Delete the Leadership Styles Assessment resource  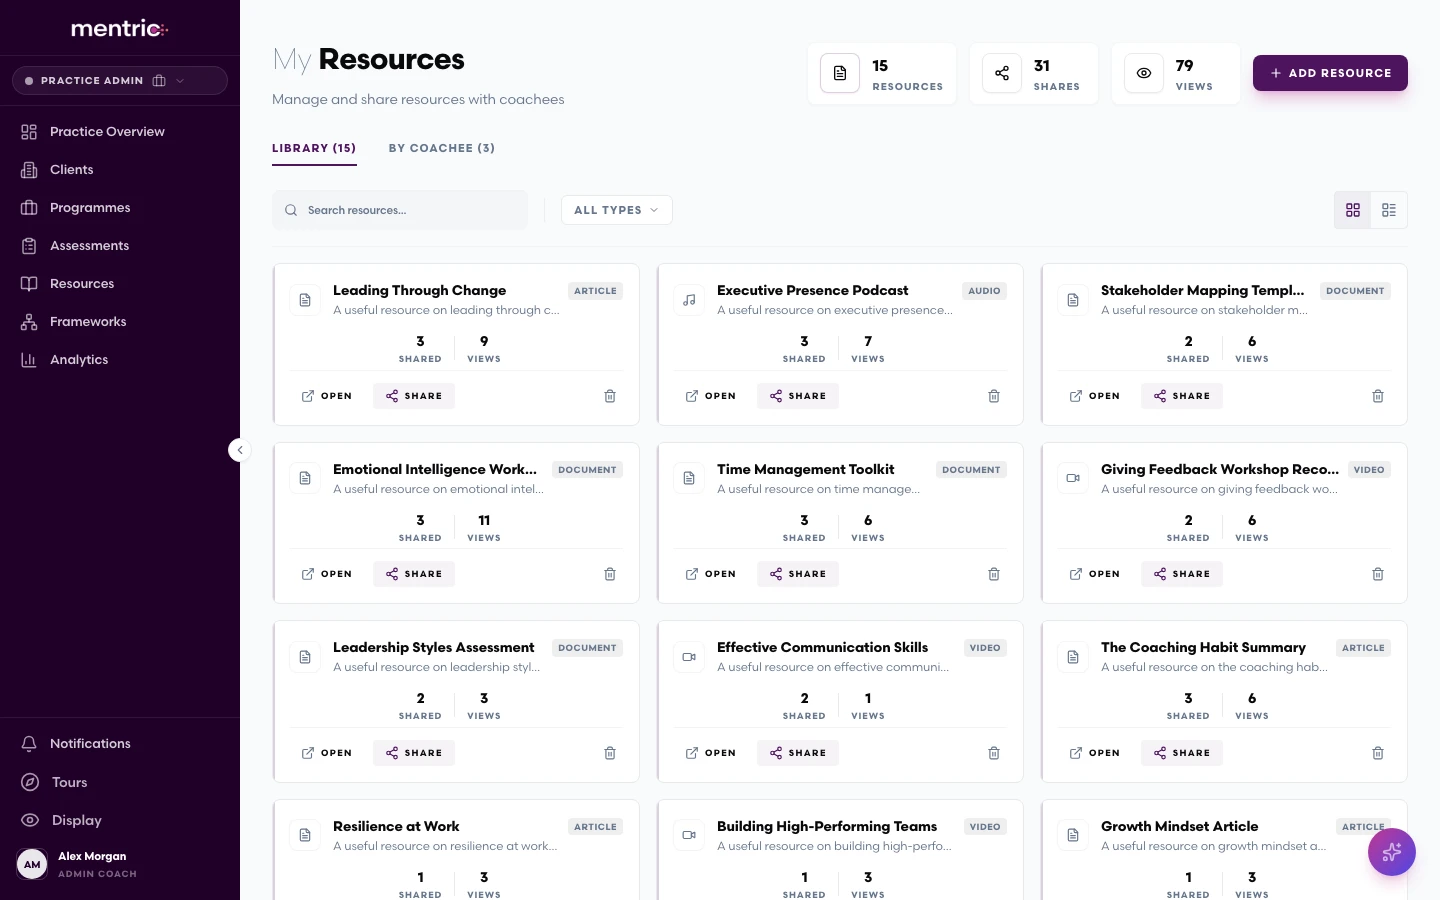[x=610, y=753]
